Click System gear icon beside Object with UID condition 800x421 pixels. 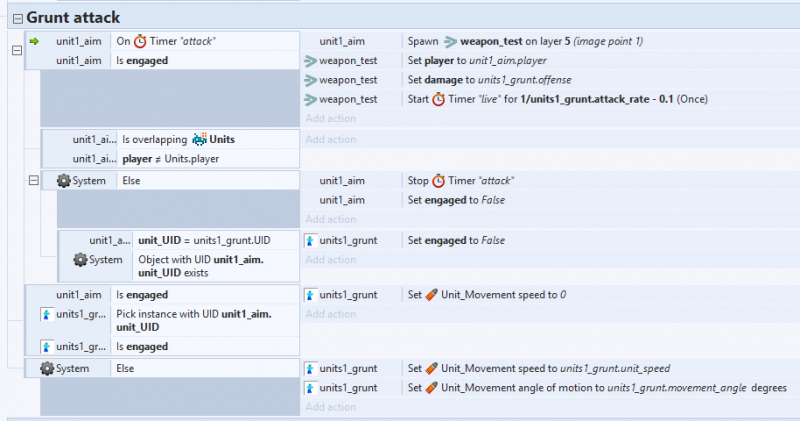pos(80,260)
